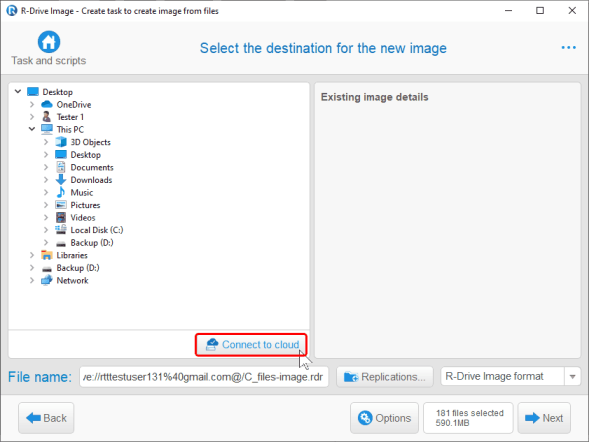Click the Local Disk (C:) drive icon
Screen dimensions: 589x442
61,229
